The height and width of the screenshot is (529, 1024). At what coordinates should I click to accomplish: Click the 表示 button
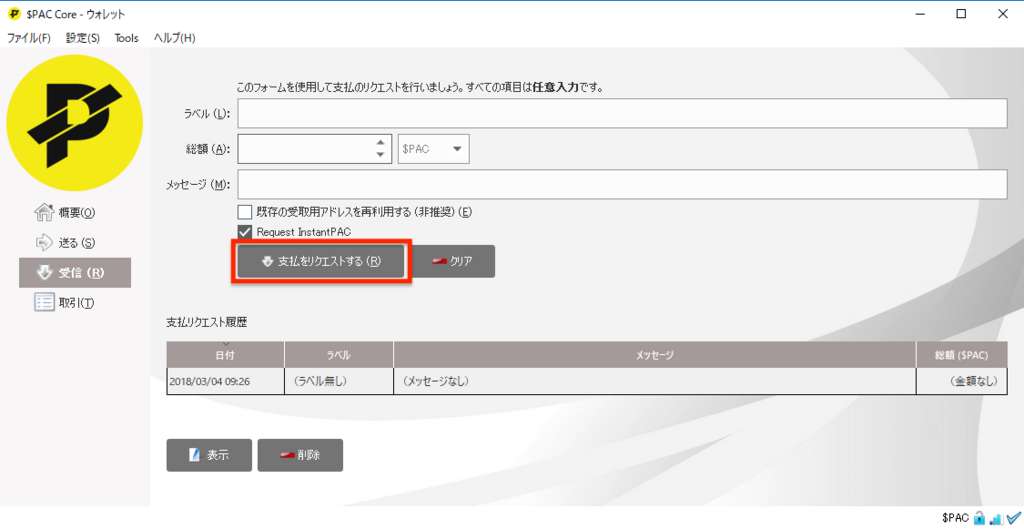[x=209, y=455]
